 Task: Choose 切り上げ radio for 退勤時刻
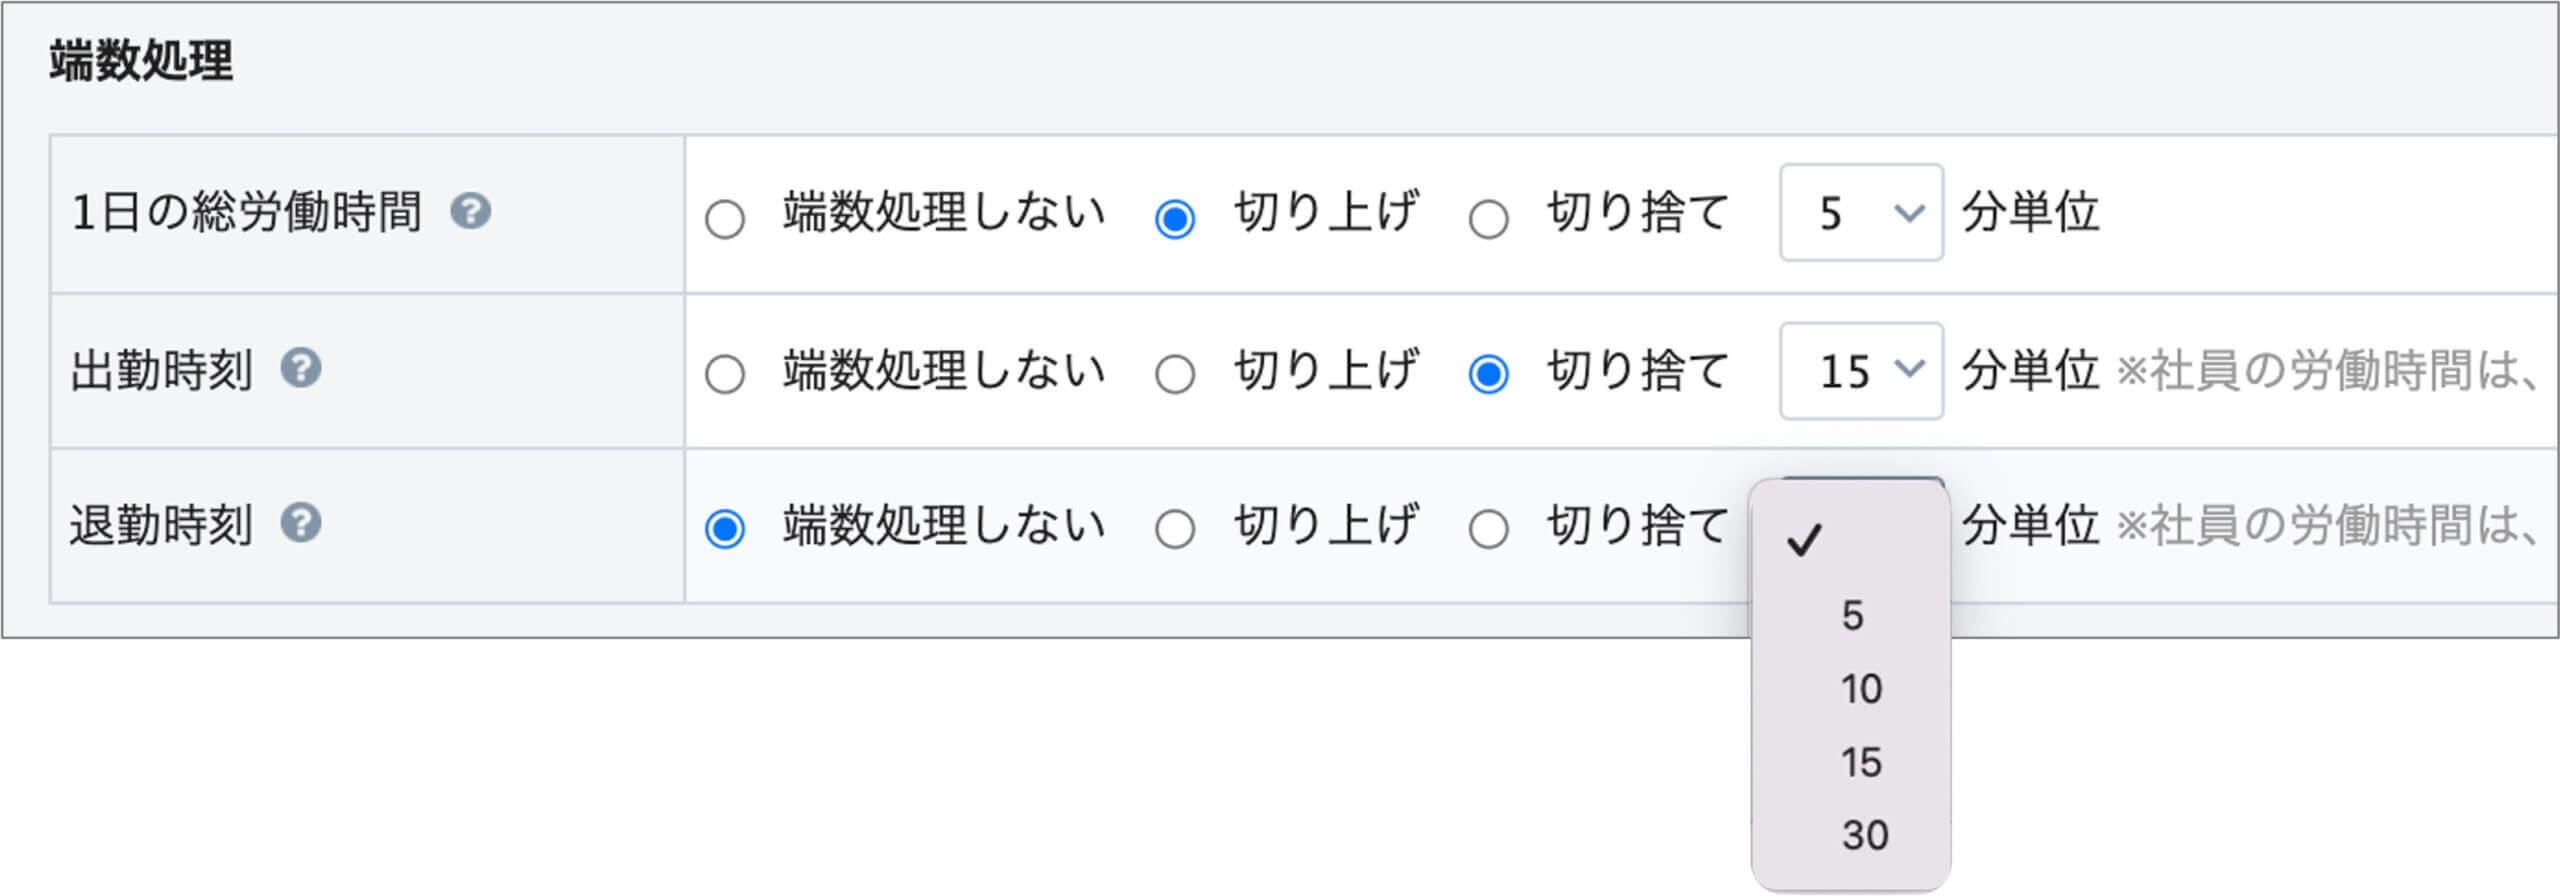[x=1175, y=529]
